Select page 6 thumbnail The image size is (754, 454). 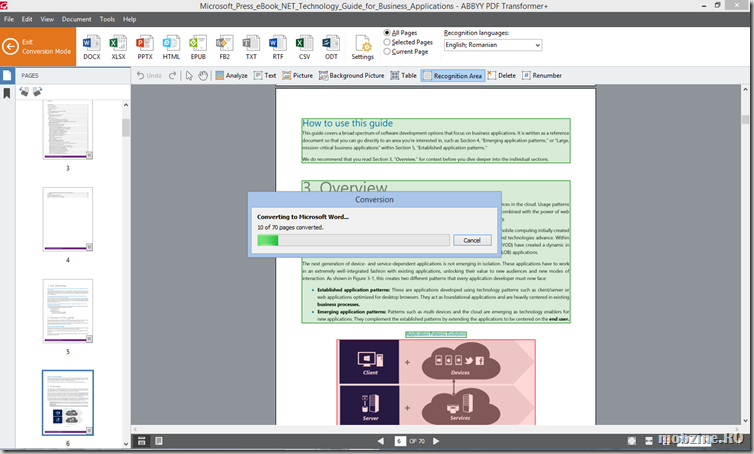tap(68, 403)
